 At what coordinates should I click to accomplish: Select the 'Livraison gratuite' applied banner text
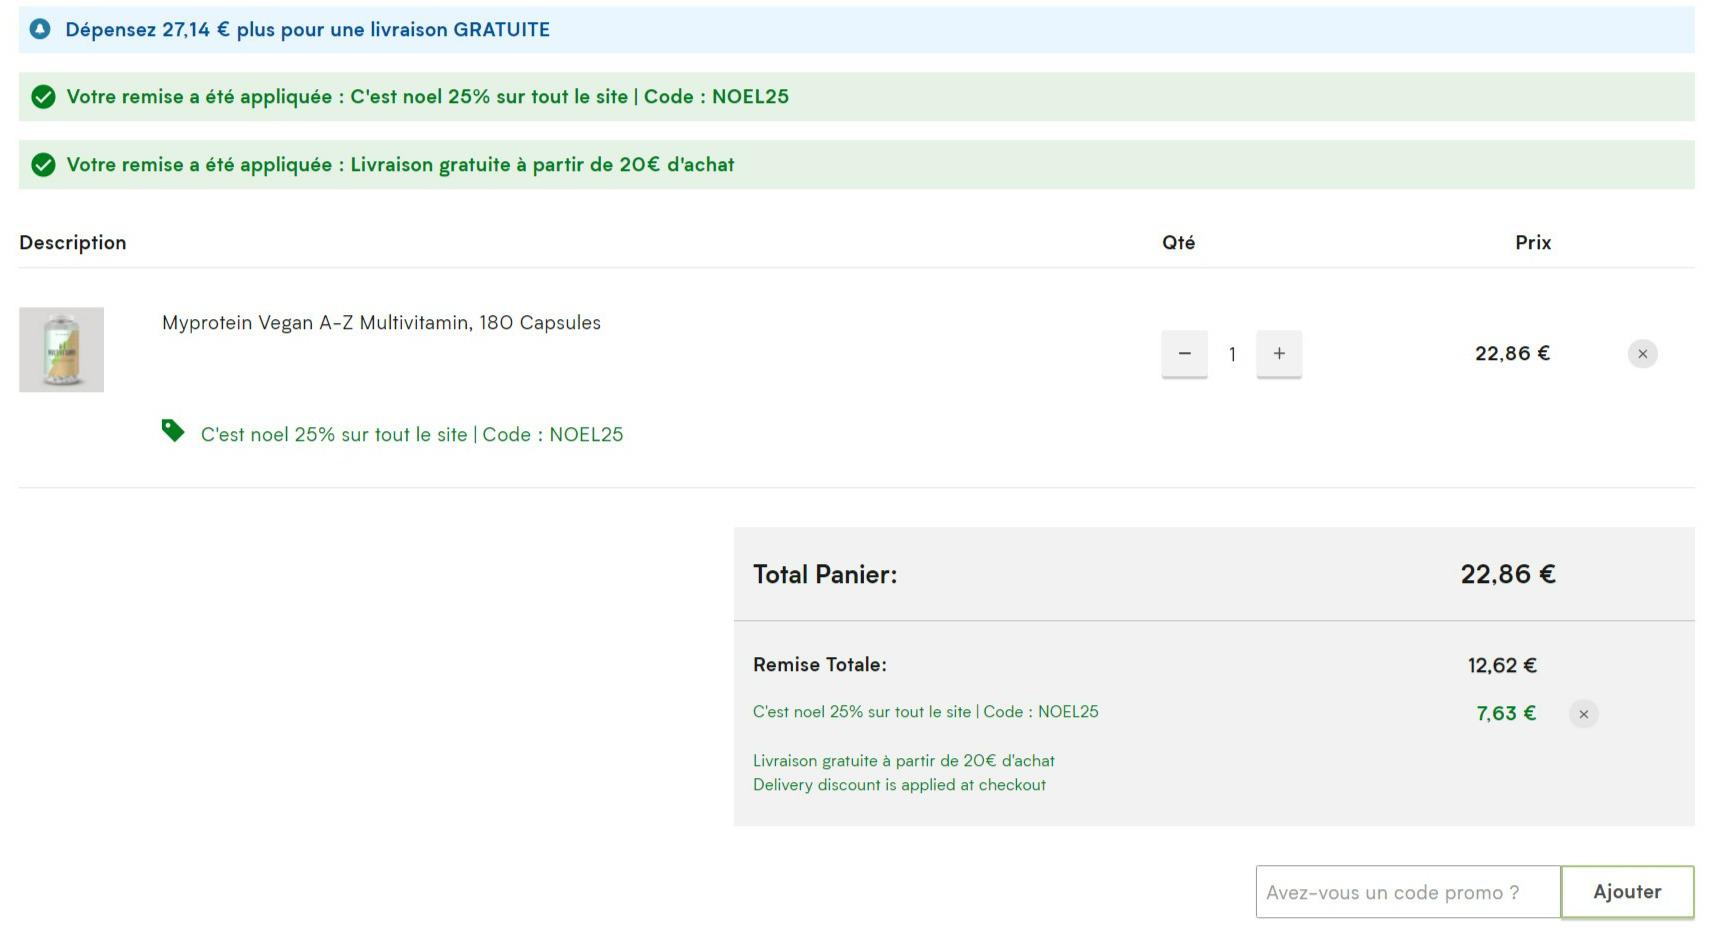pos(400,165)
